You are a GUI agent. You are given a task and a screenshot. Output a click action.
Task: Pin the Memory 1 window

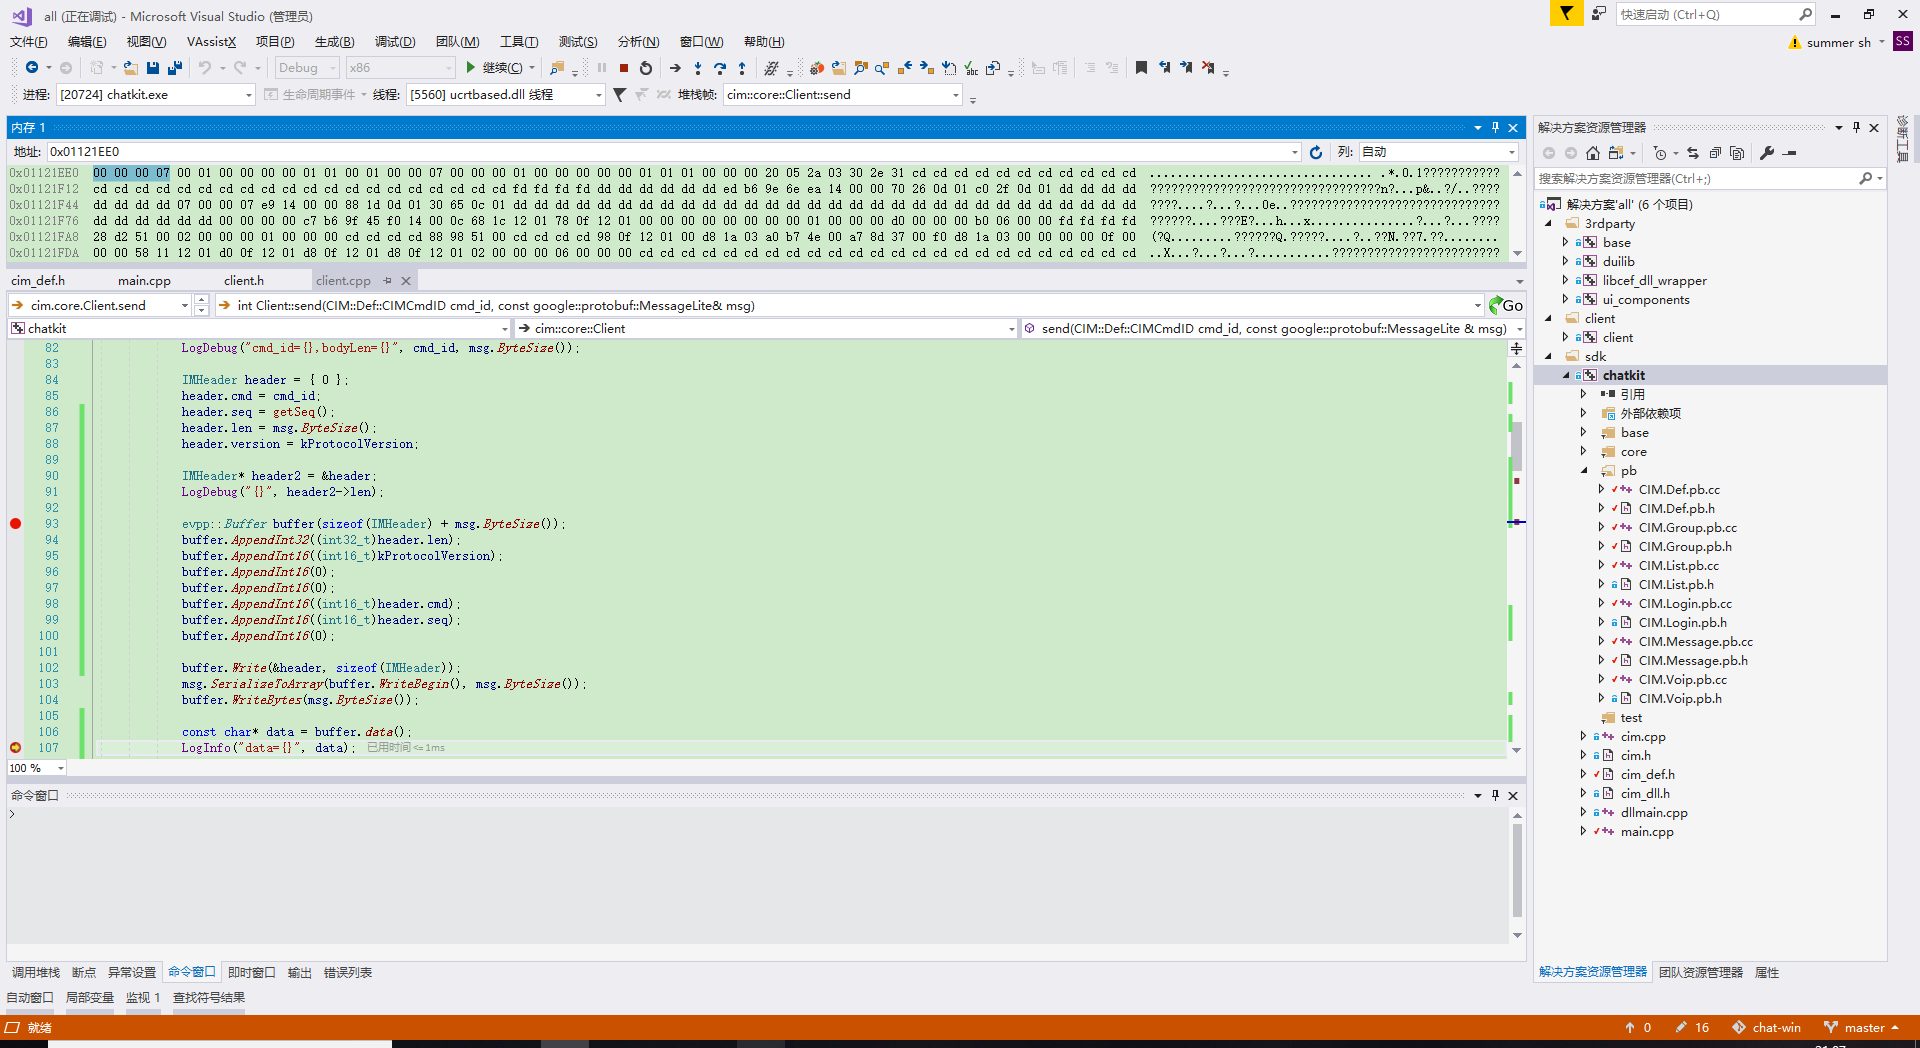[x=1495, y=127]
